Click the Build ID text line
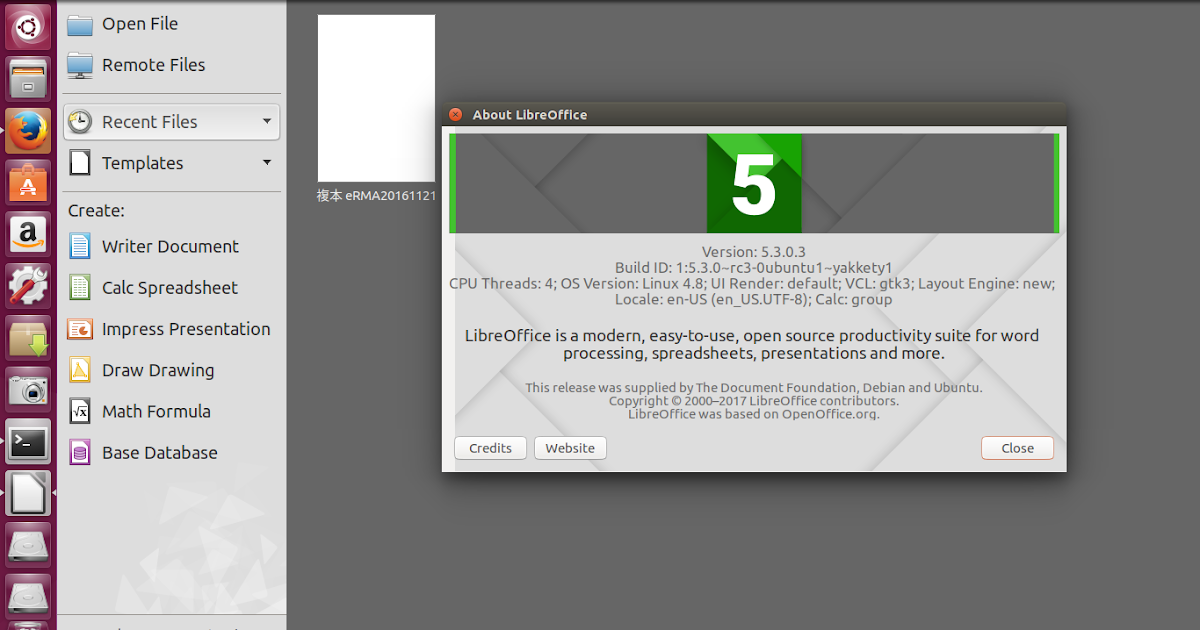Image resolution: width=1200 pixels, height=630 pixels. tap(754, 268)
